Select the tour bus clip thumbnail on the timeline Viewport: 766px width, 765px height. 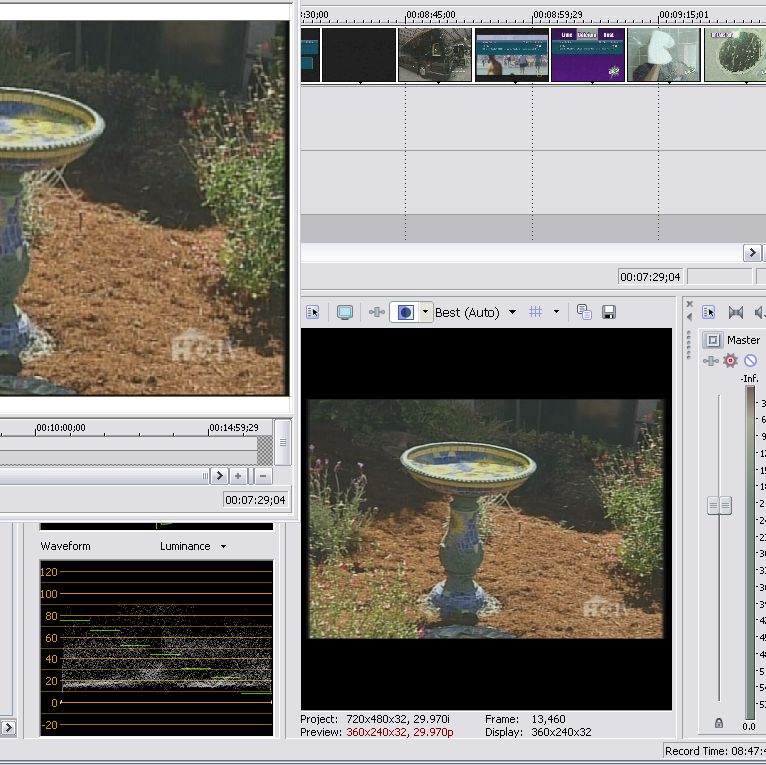[x=435, y=55]
